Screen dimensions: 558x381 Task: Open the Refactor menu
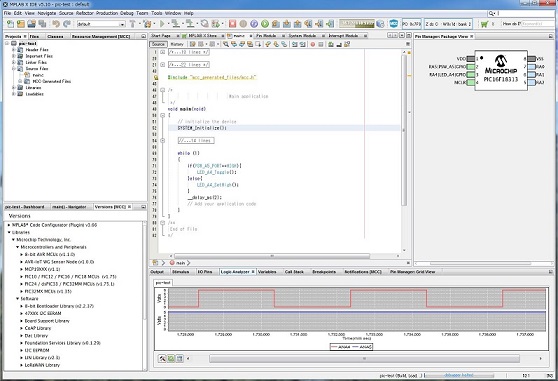[x=85, y=13]
